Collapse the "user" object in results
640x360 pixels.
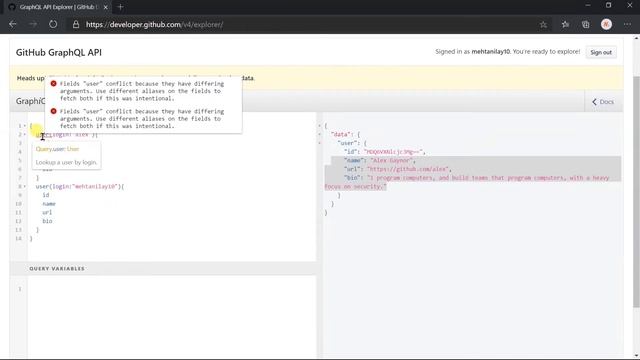tap(320, 143)
